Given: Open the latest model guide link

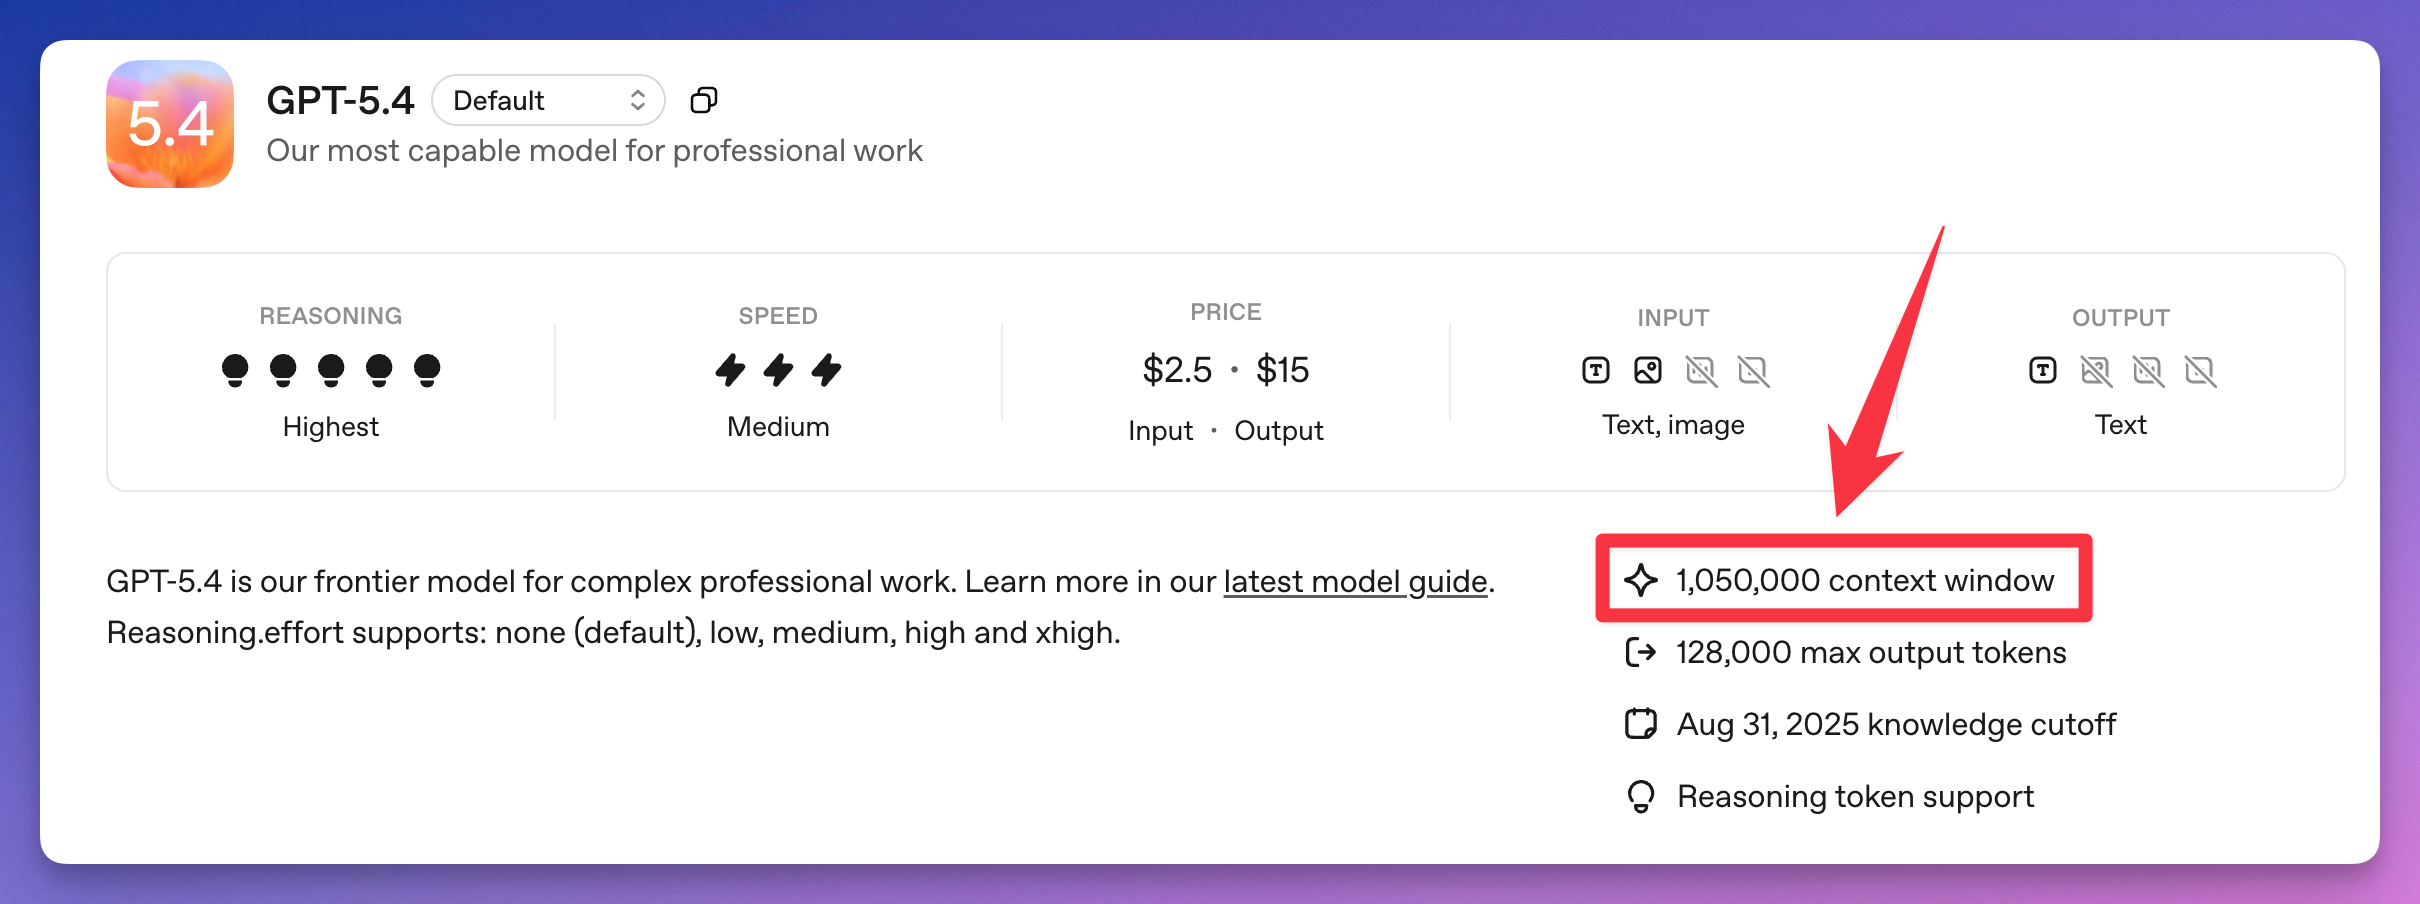Looking at the screenshot, I should point(1355,581).
